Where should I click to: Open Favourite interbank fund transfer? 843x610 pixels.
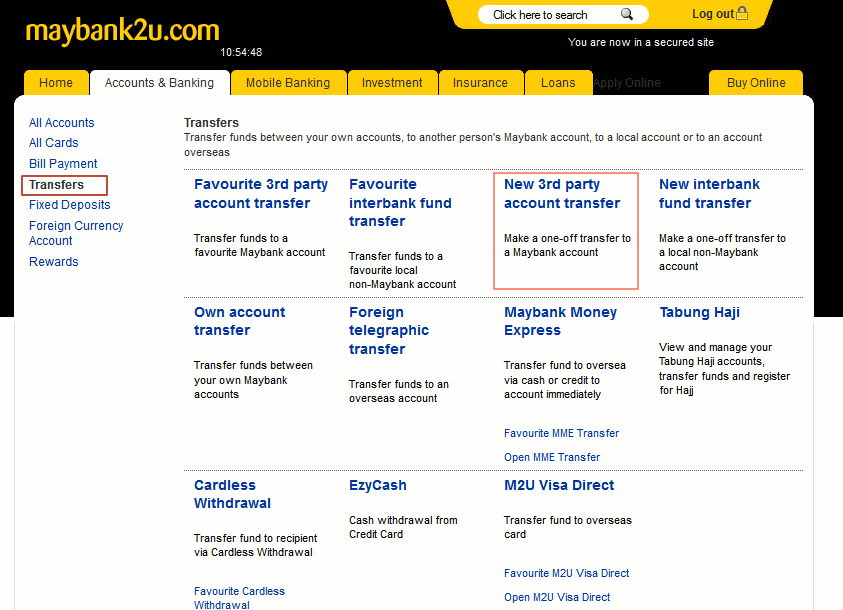point(400,203)
